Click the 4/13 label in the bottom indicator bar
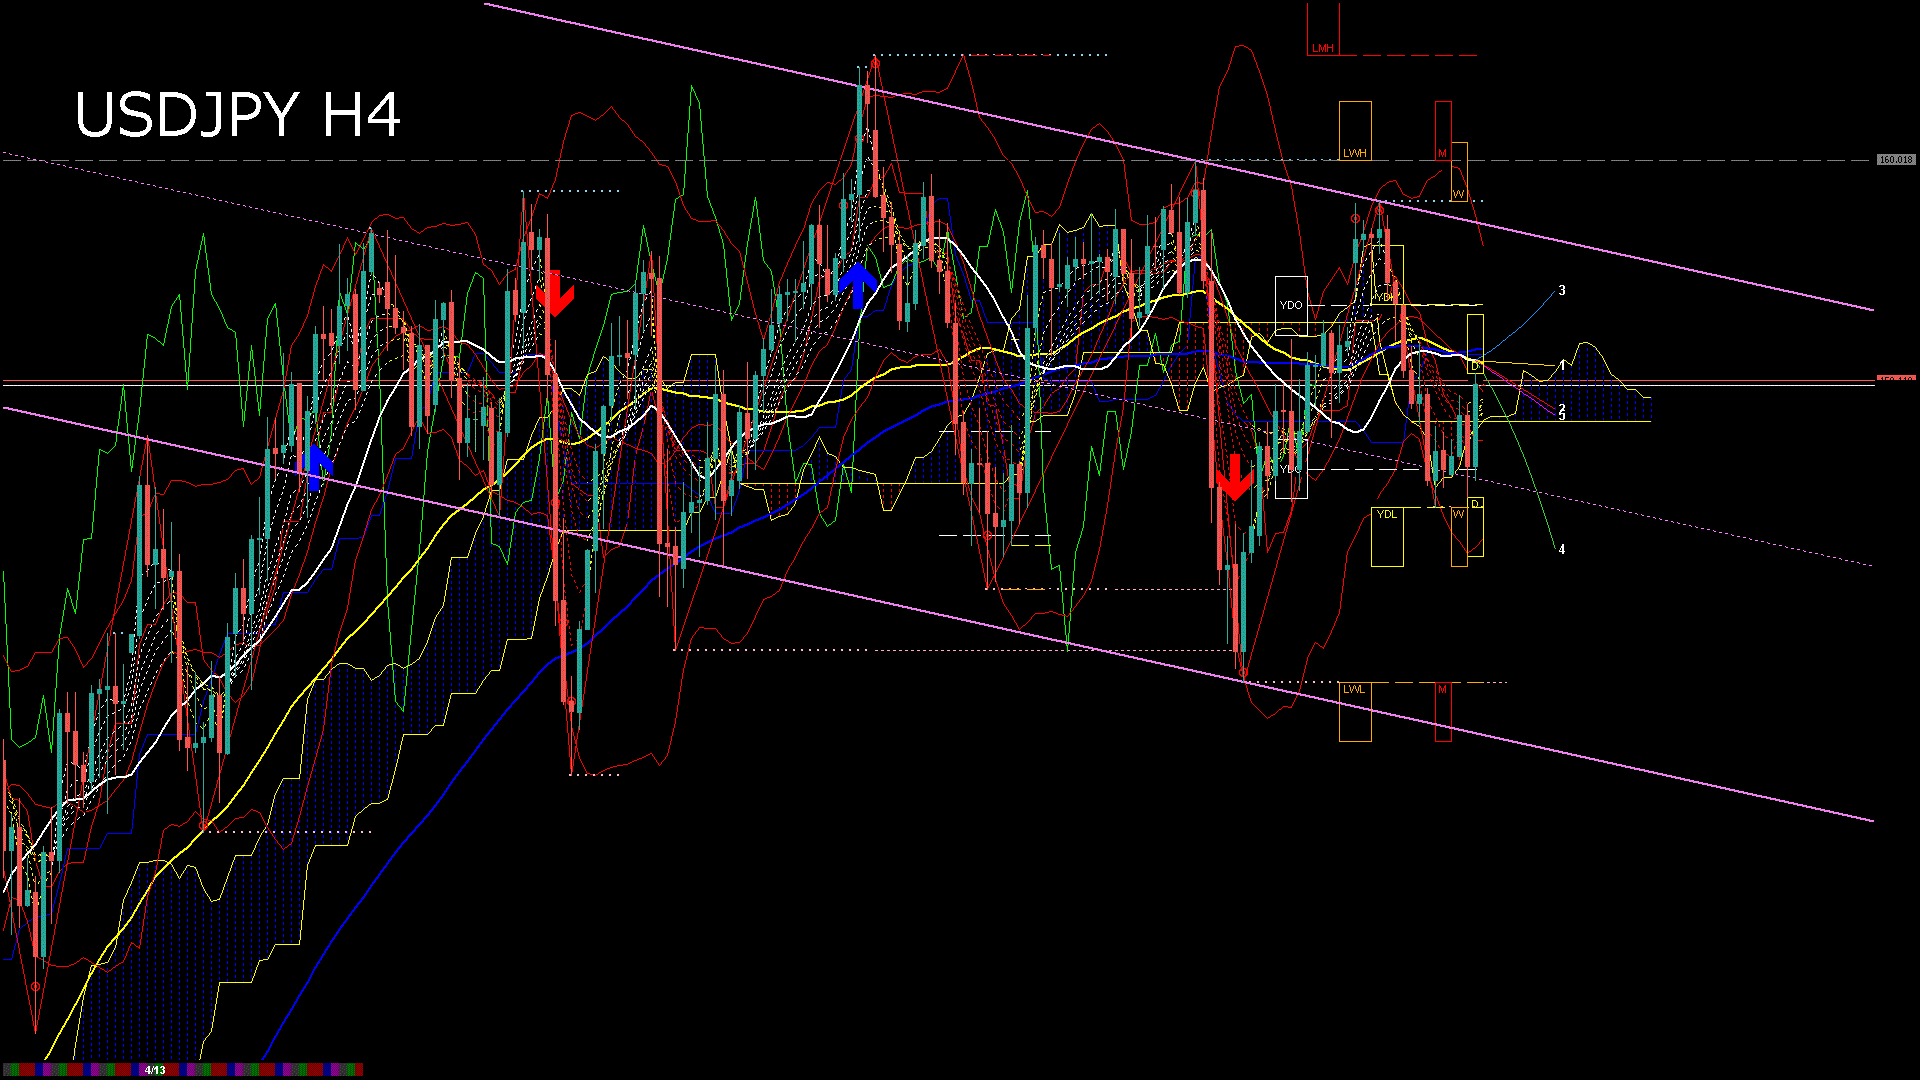The width and height of the screenshot is (1920, 1080). [x=155, y=1068]
